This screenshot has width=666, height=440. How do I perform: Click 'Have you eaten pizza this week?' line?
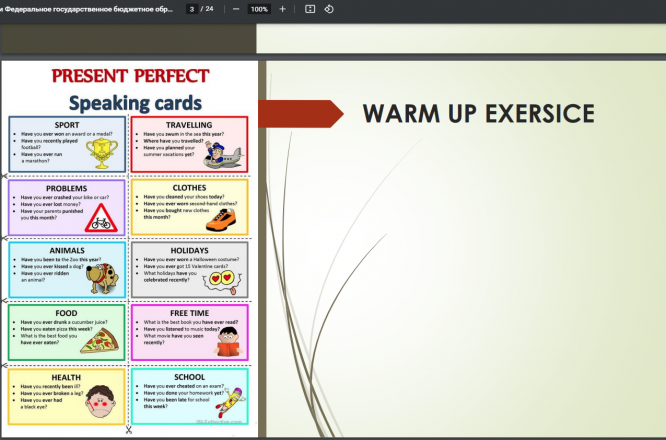tap(56, 329)
